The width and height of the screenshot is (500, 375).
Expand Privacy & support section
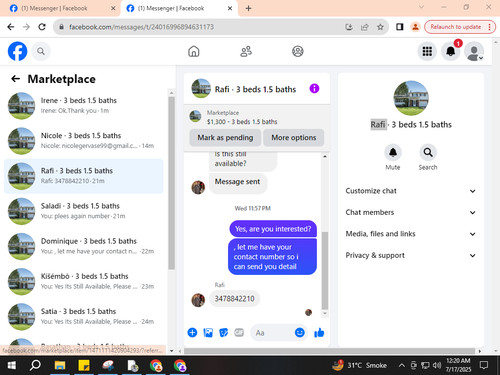[x=411, y=255]
